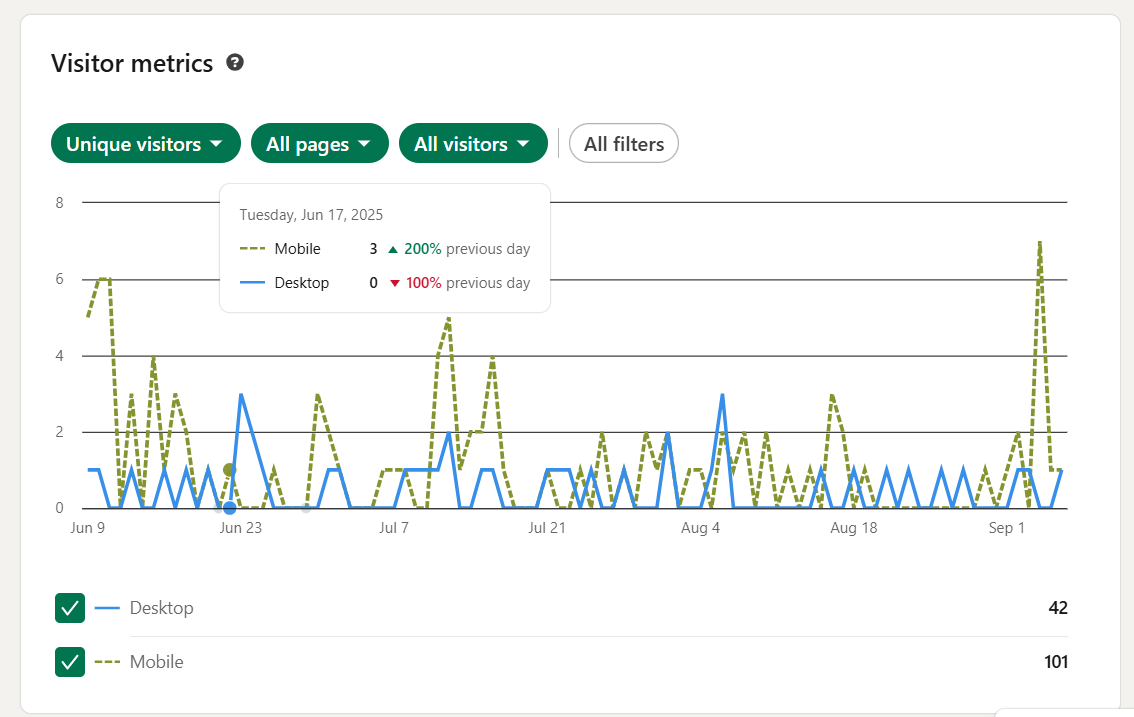Click the Jun 9 axis label
This screenshot has height=717, width=1134.
pos(88,527)
